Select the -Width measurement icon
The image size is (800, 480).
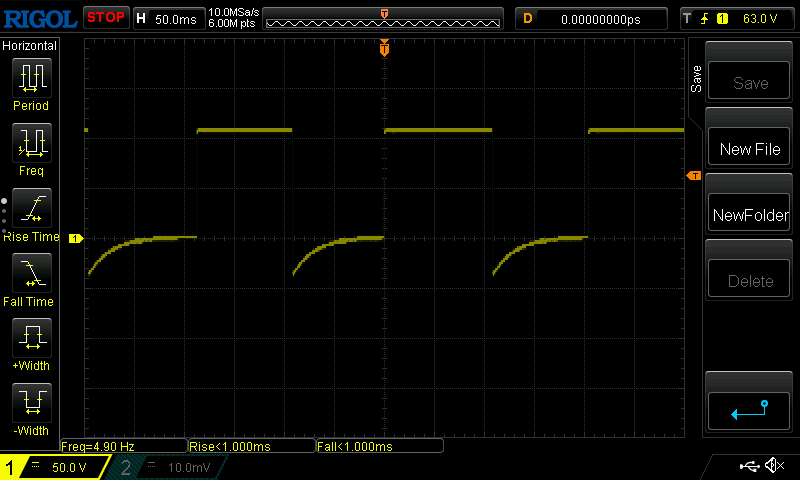tap(32, 402)
